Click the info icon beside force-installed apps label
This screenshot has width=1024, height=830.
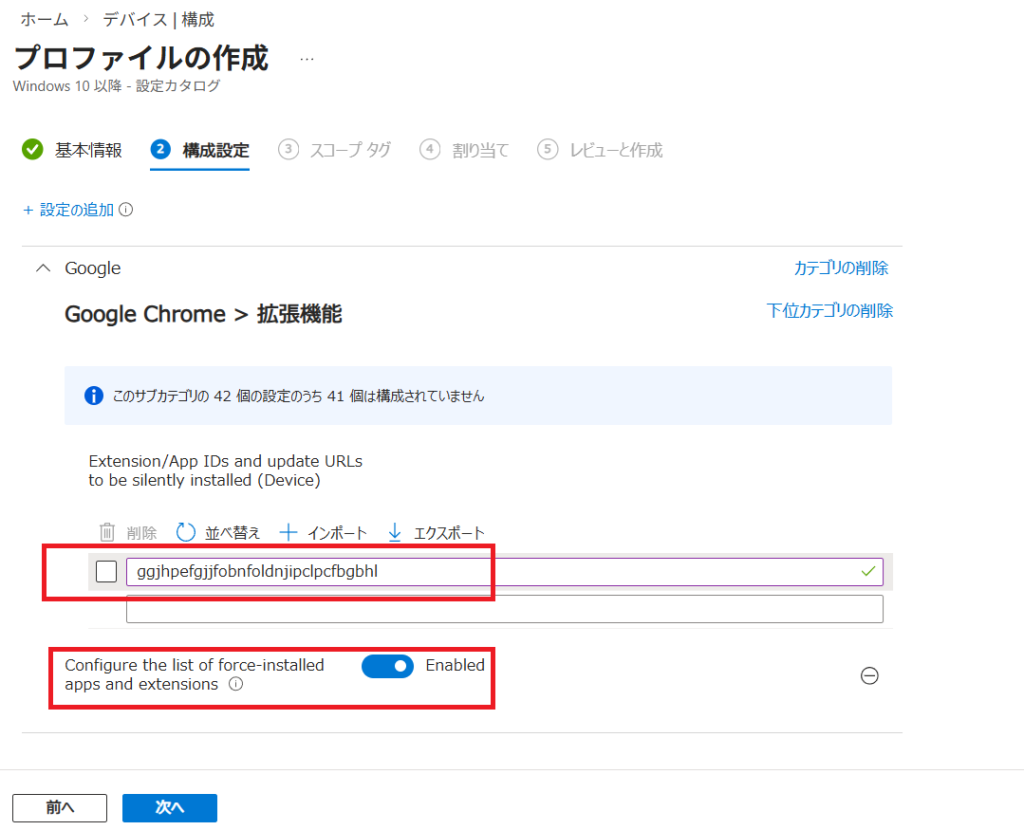pyautogui.click(x=236, y=685)
